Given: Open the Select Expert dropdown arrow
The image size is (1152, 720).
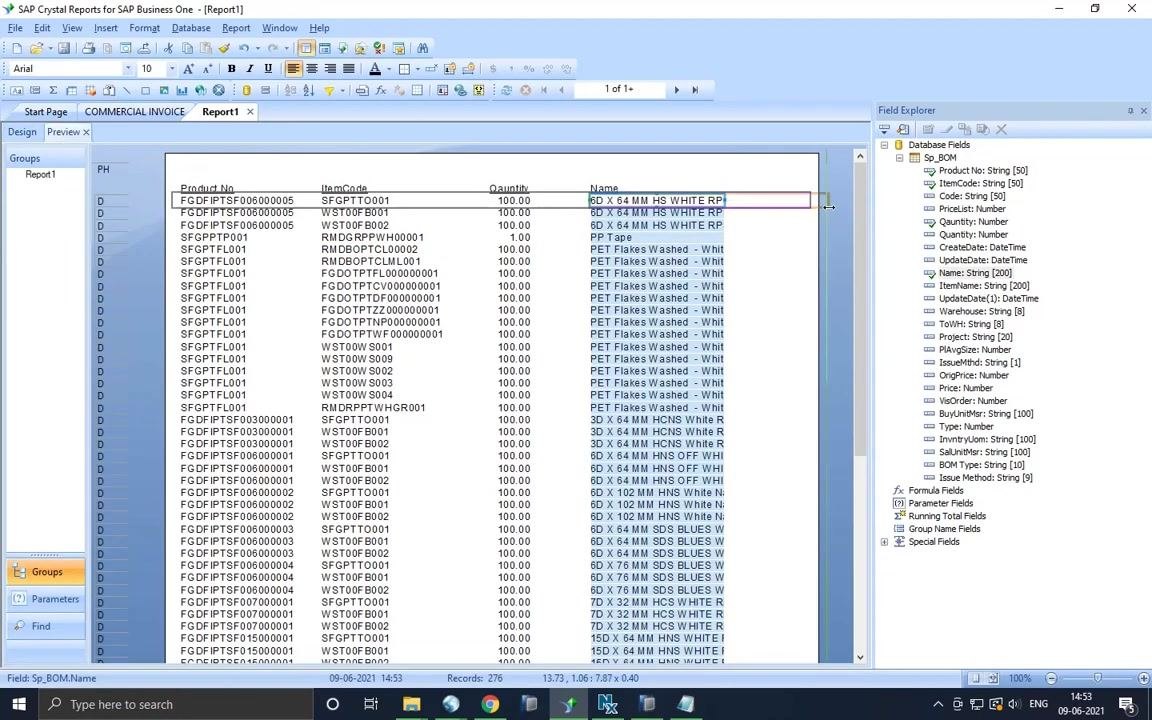Looking at the screenshot, I should click(x=342, y=90).
